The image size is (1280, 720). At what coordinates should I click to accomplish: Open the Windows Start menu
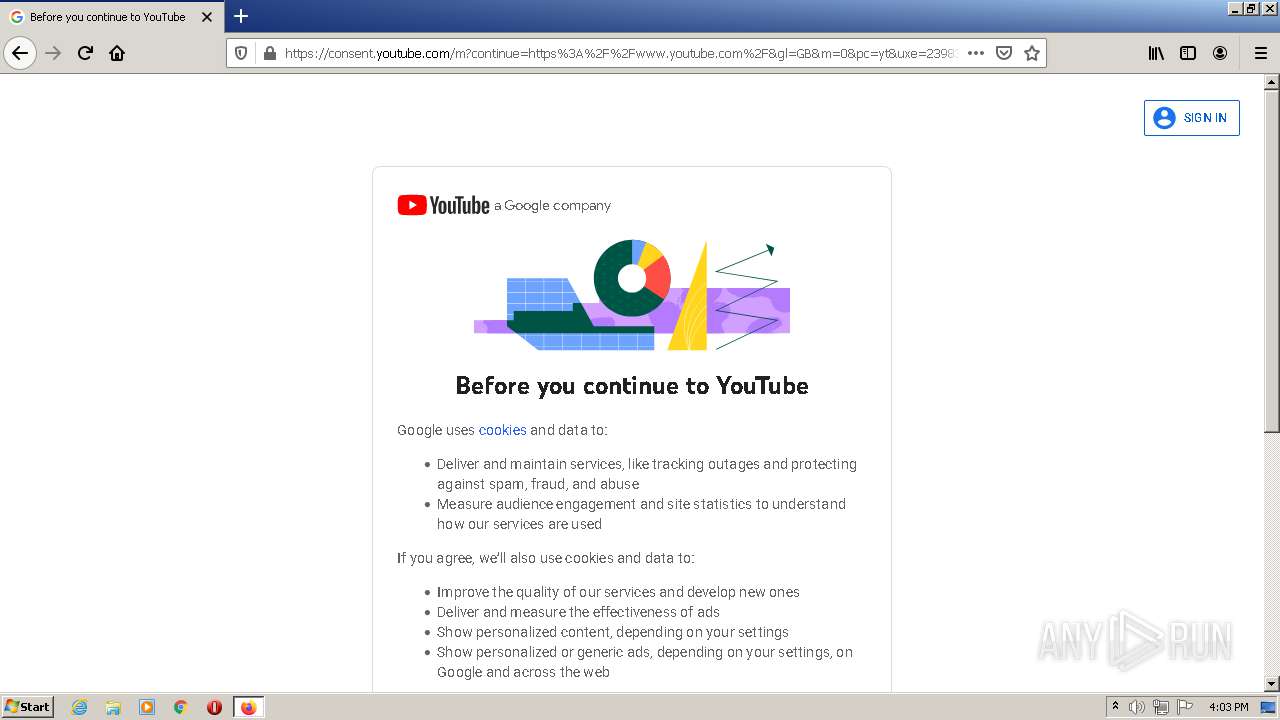(x=28, y=706)
